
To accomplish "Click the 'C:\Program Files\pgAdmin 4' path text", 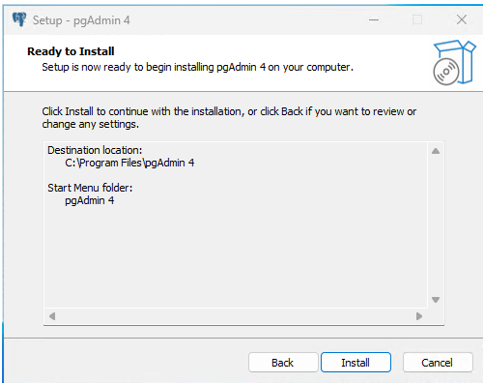I will pos(129,163).
